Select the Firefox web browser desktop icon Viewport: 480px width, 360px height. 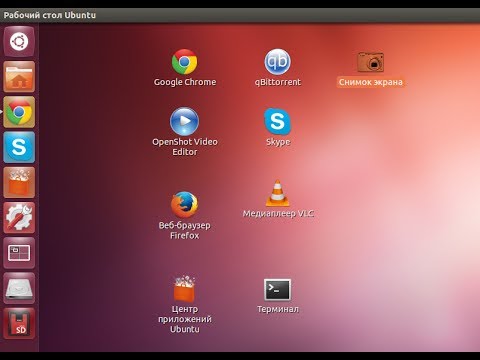pyautogui.click(x=184, y=204)
